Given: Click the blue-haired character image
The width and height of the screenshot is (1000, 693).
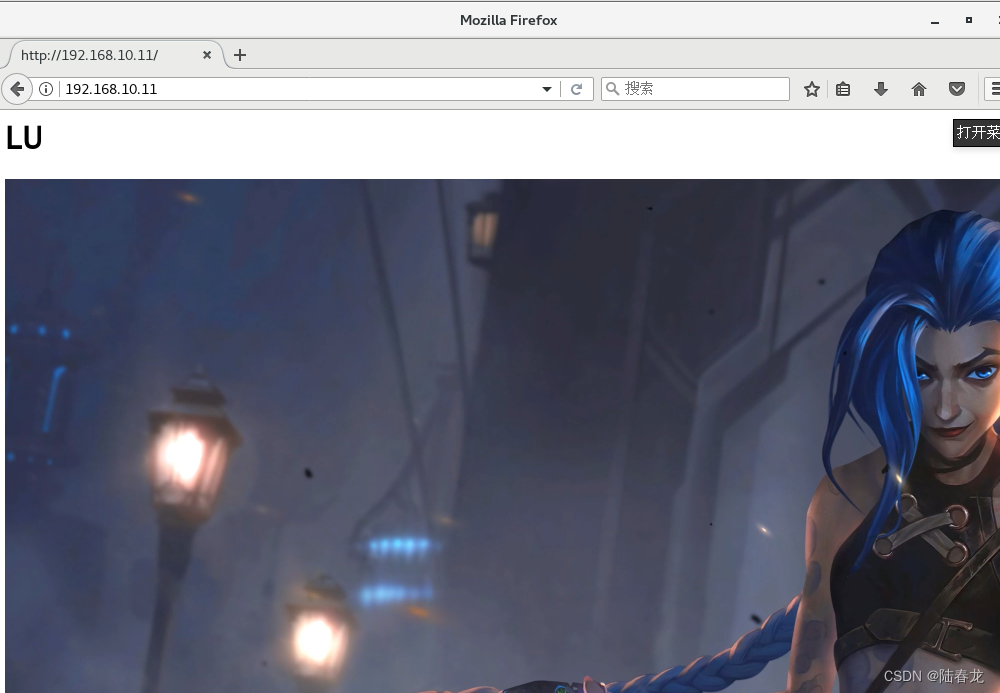Looking at the screenshot, I should pos(503,436).
